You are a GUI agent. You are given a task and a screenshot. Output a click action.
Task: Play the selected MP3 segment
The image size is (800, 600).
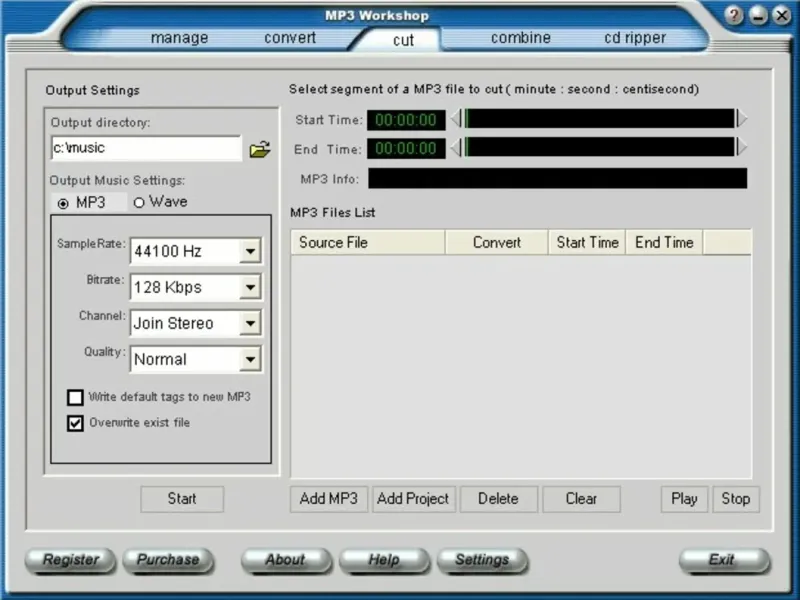click(x=684, y=498)
